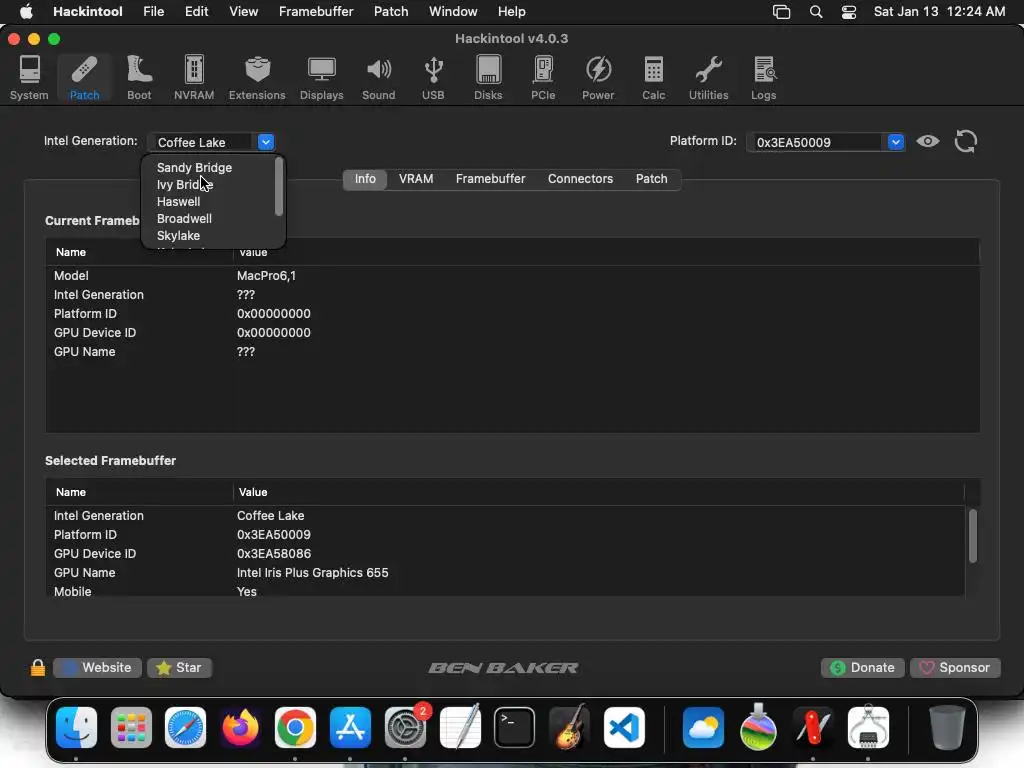The height and width of the screenshot is (768, 1024).
Task: Click the Sponsor button
Action: tap(955, 667)
